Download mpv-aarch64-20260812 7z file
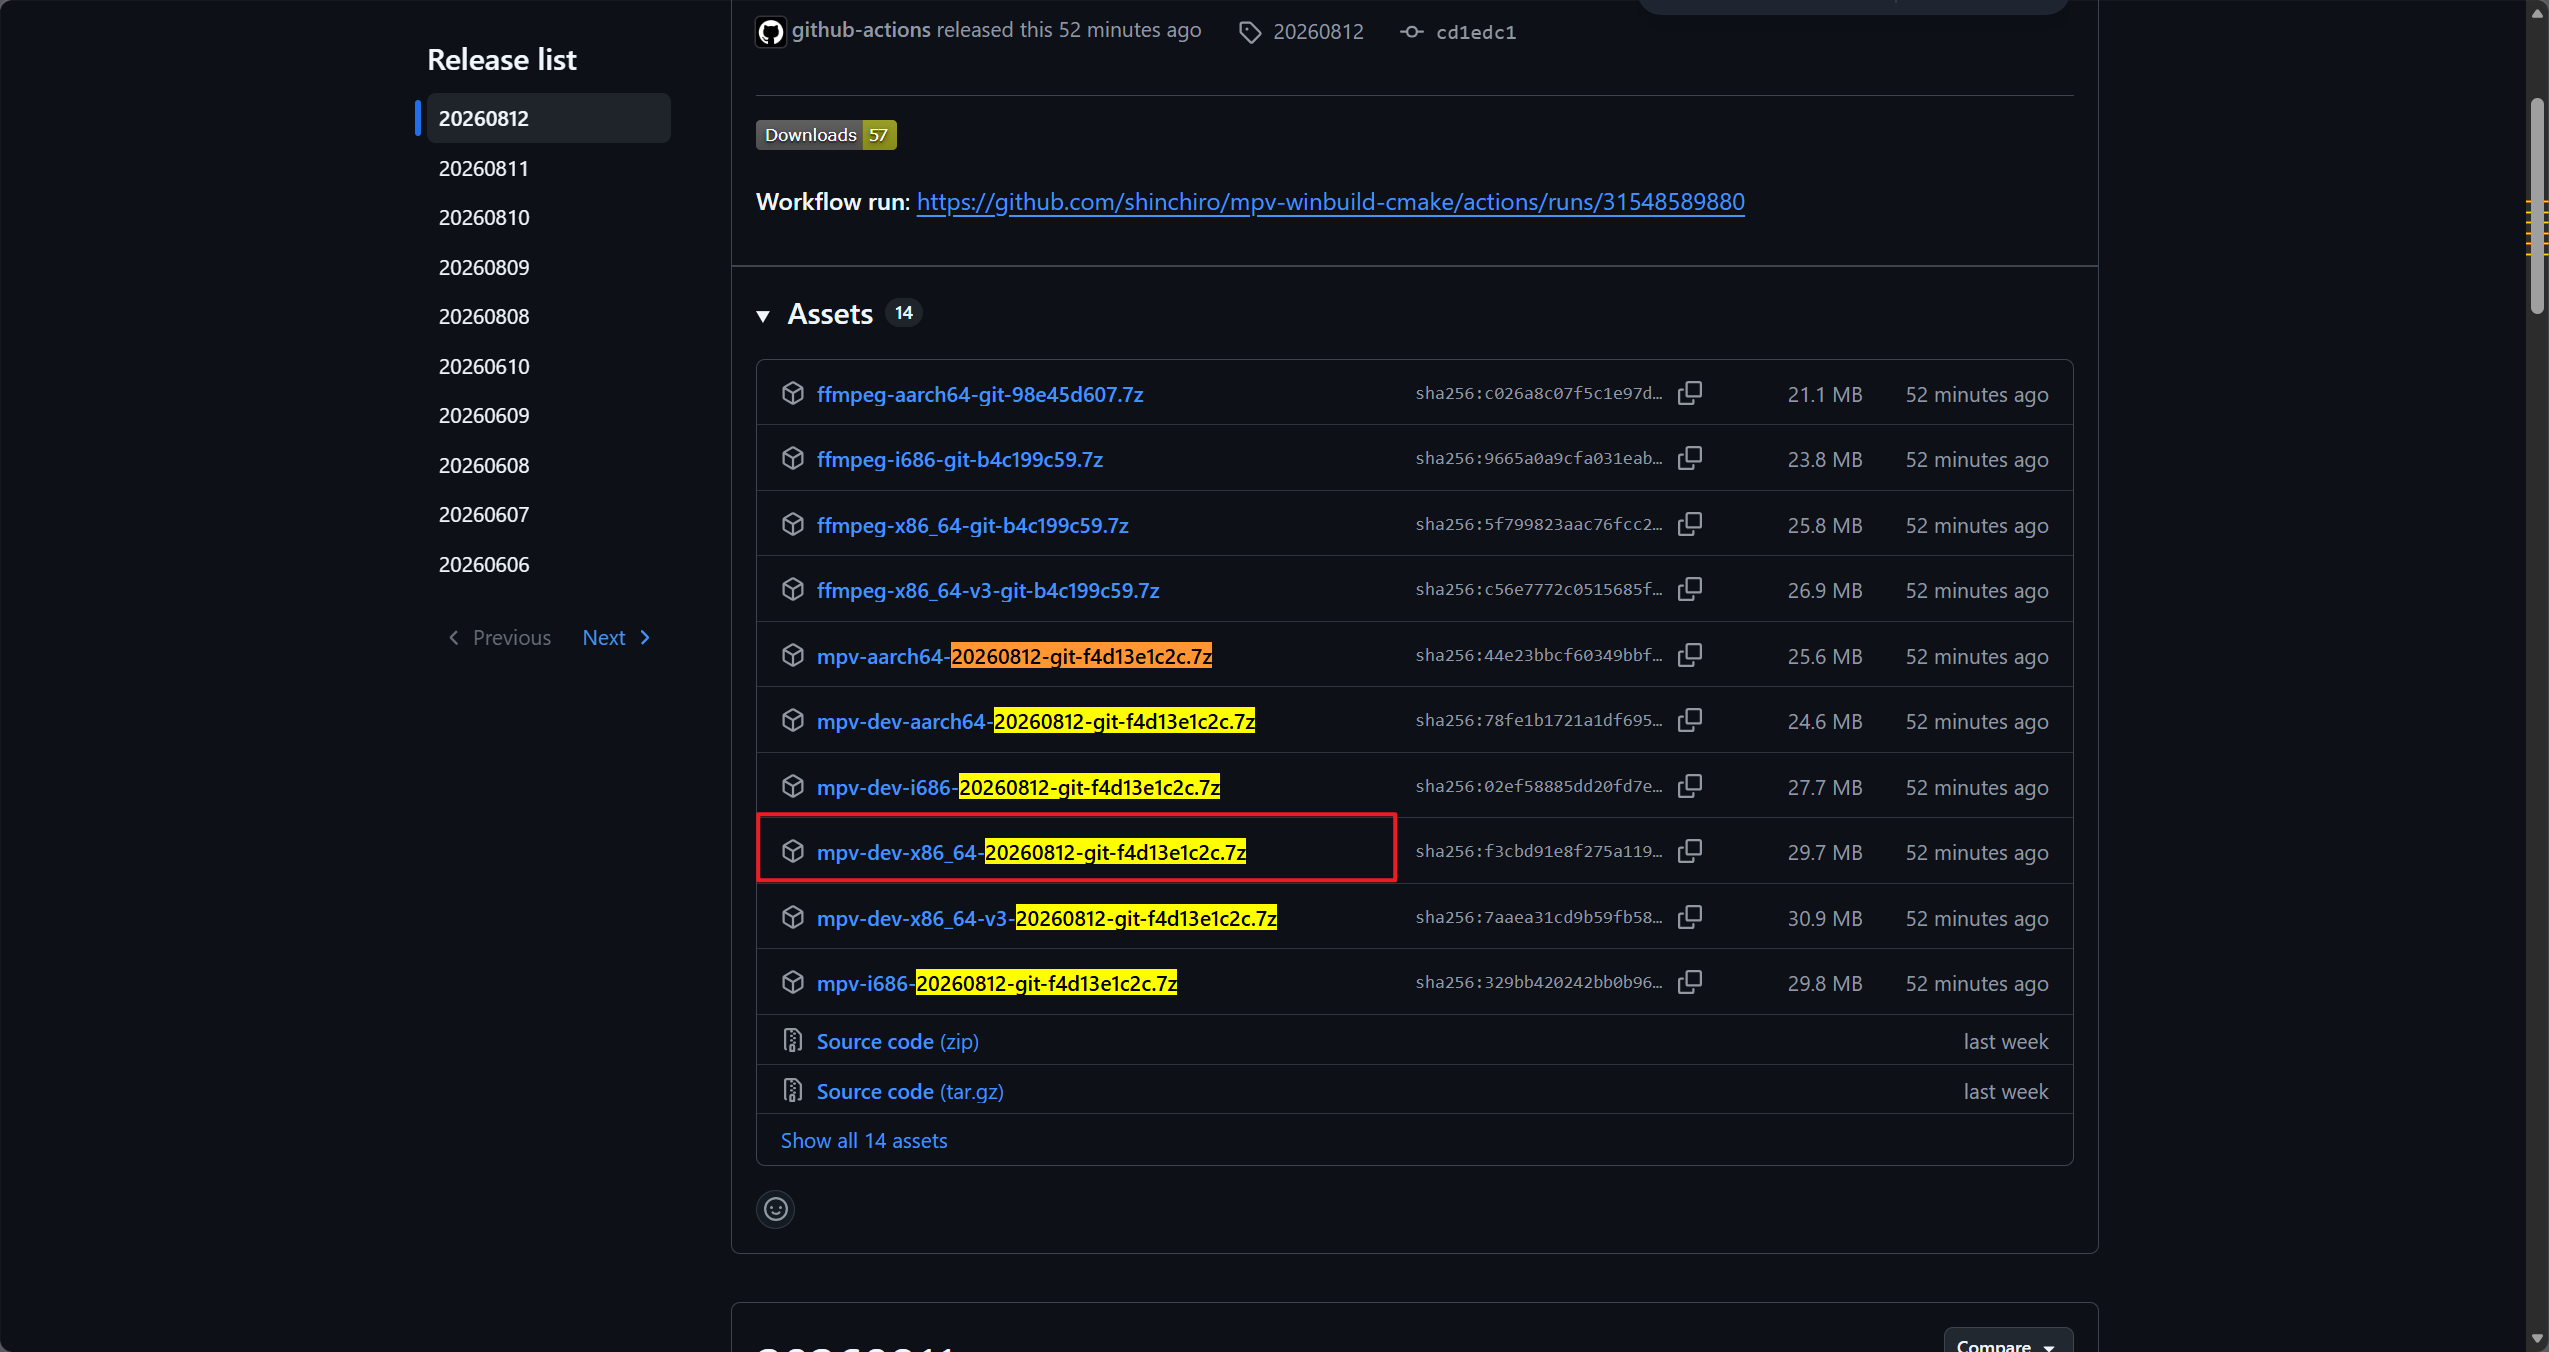2549x1352 pixels. [1014, 657]
